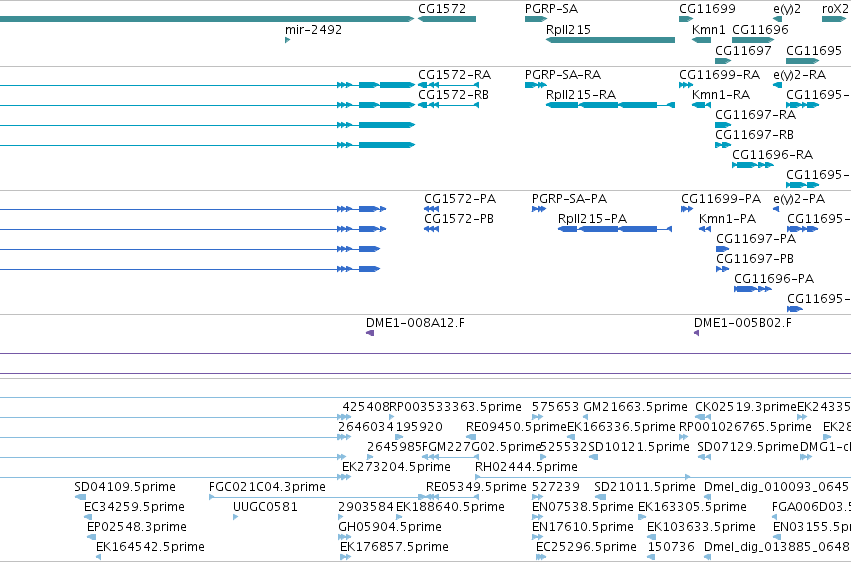Click the RH02444.5prime EST label

click(x=526, y=467)
